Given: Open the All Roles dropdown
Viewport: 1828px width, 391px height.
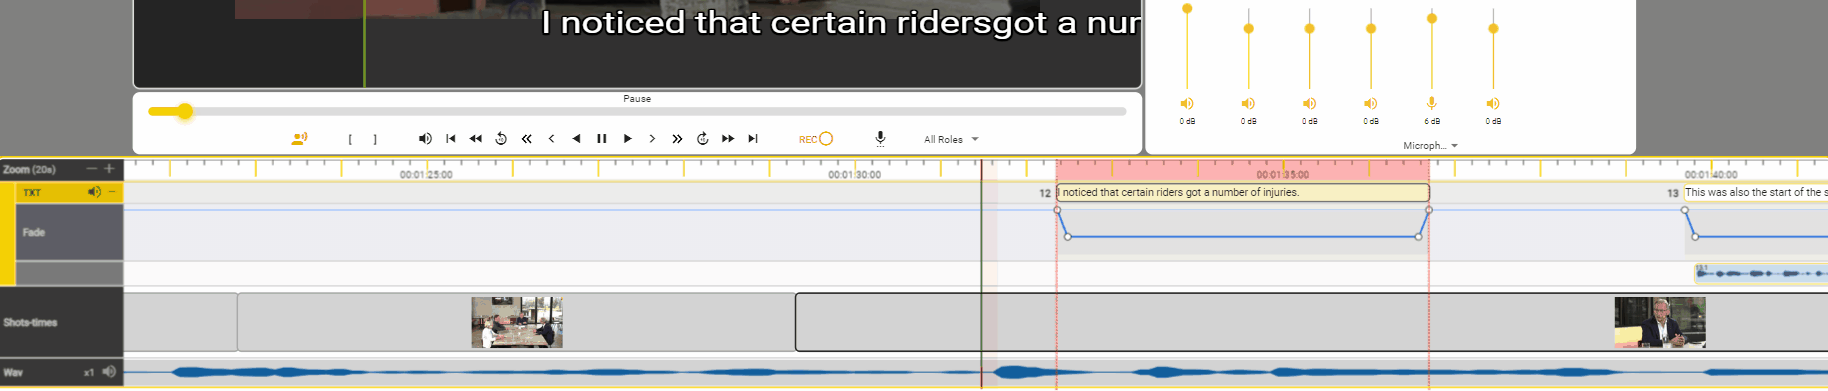Looking at the screenshot, I should [x=951, y=140].
